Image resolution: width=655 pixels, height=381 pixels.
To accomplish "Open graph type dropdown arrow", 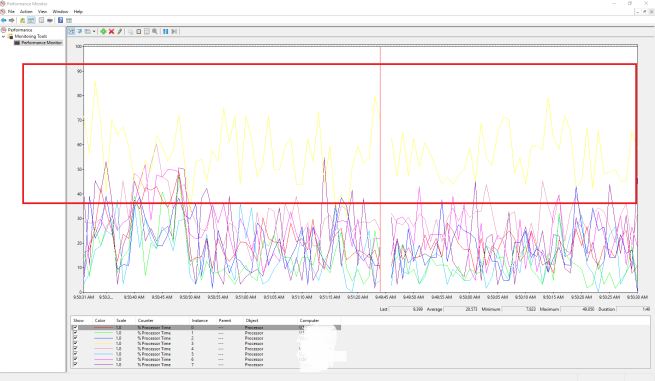I will pyautogui.click(x=94, y=31).
